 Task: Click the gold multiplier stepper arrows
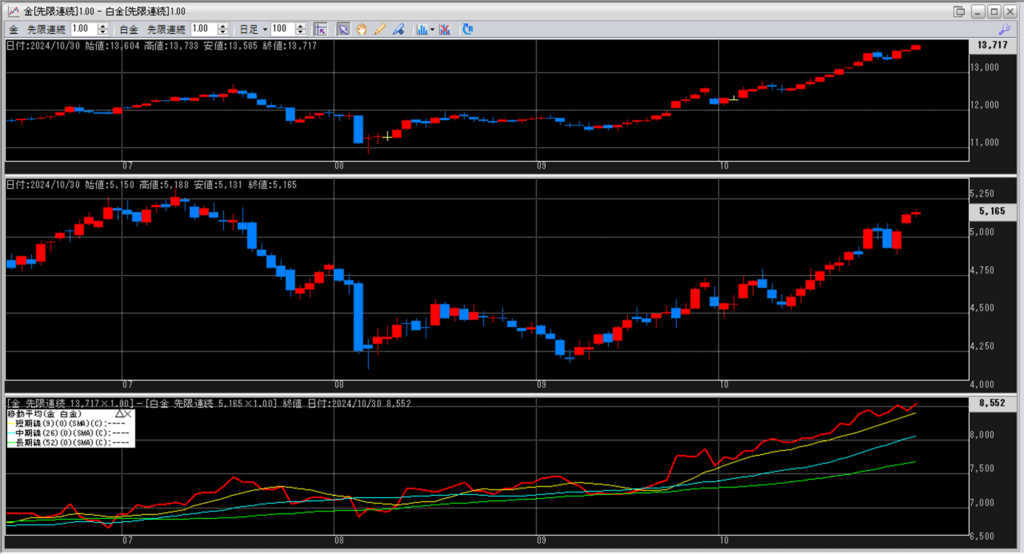click(104, 29)
